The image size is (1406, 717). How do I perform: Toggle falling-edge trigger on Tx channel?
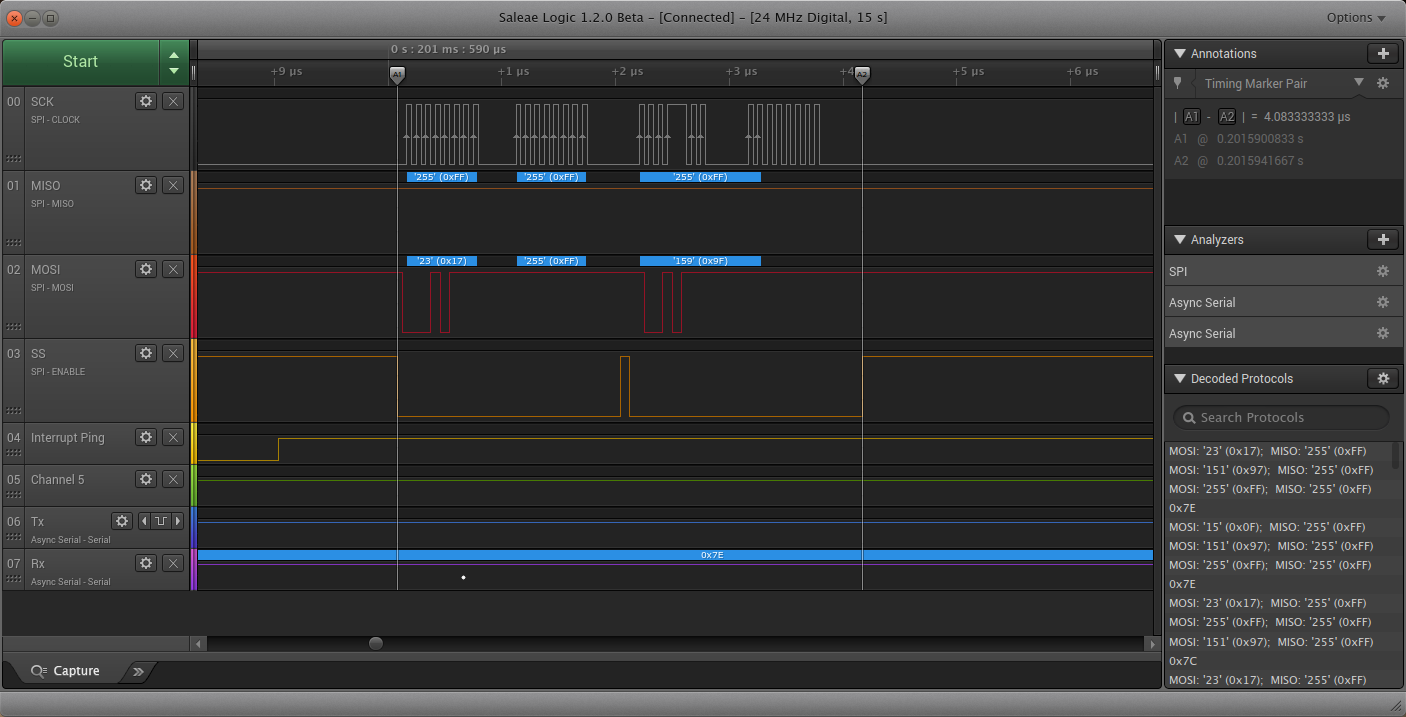pos(160,521)
